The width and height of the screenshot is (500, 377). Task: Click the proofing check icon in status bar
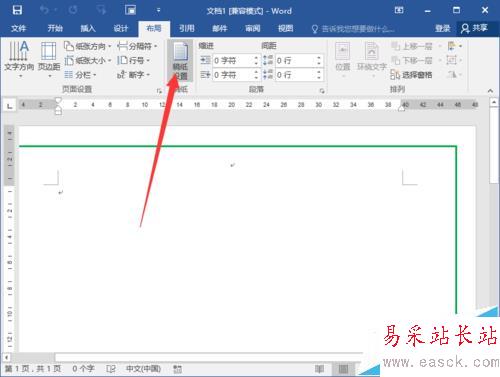click(111, 369)
